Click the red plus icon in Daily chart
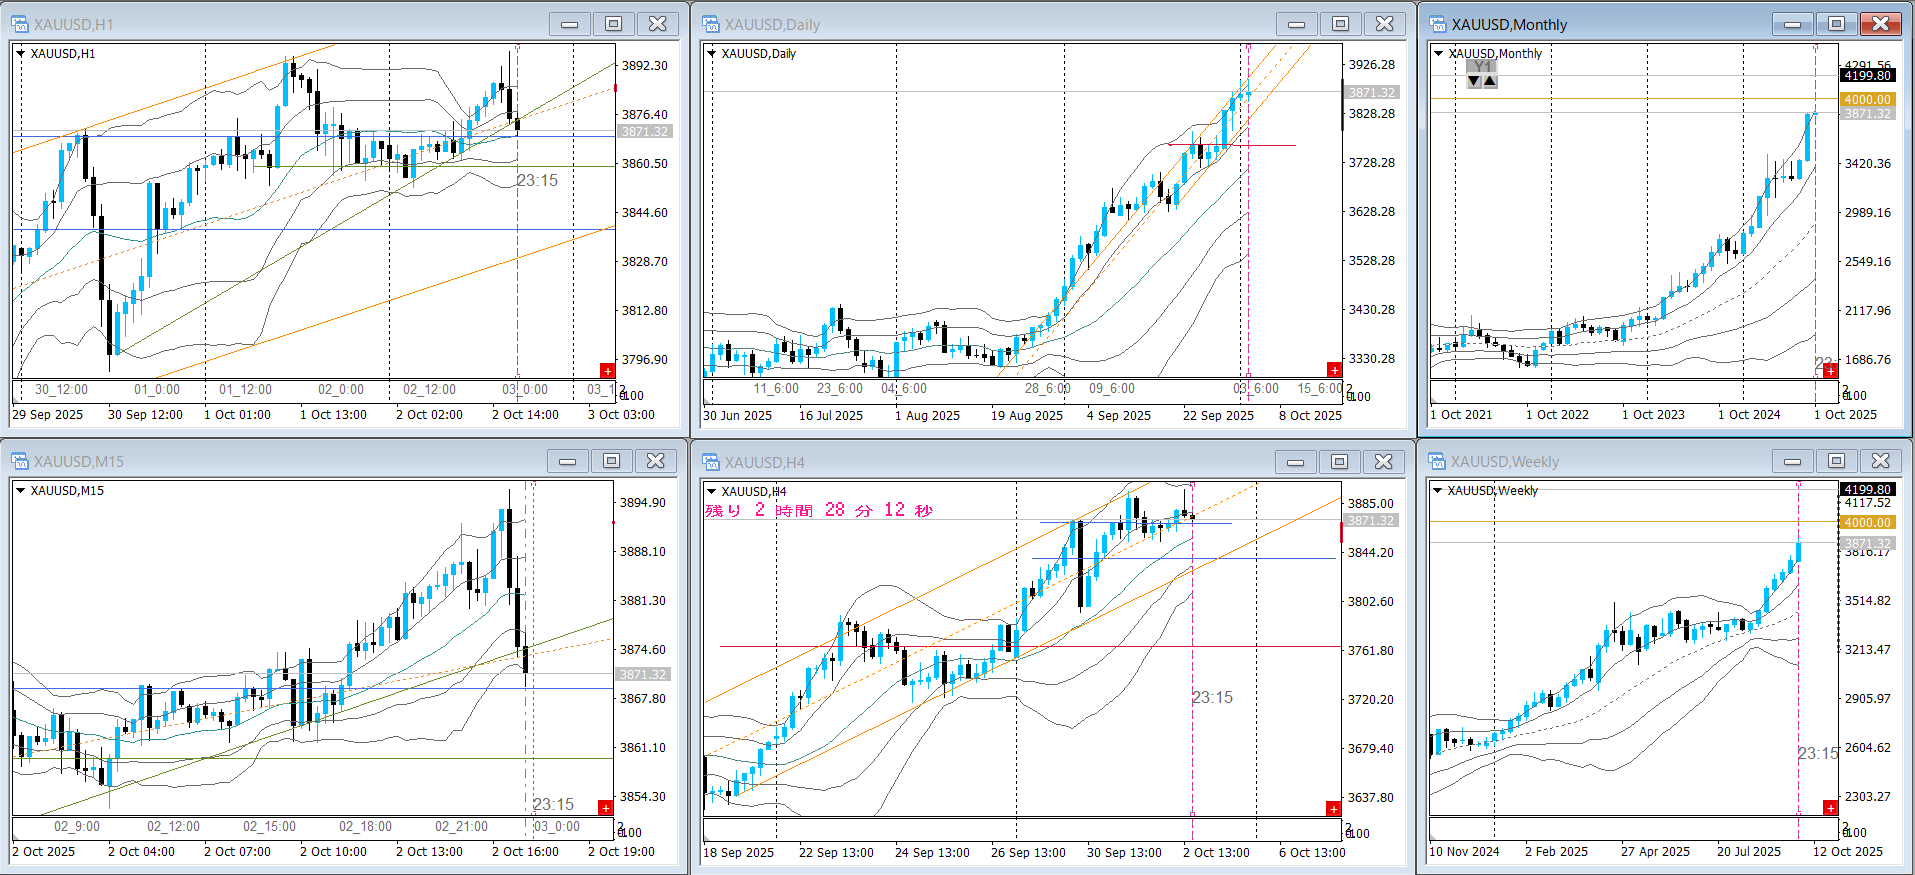Screen dimensions: 1915x875 (1334, 370)
